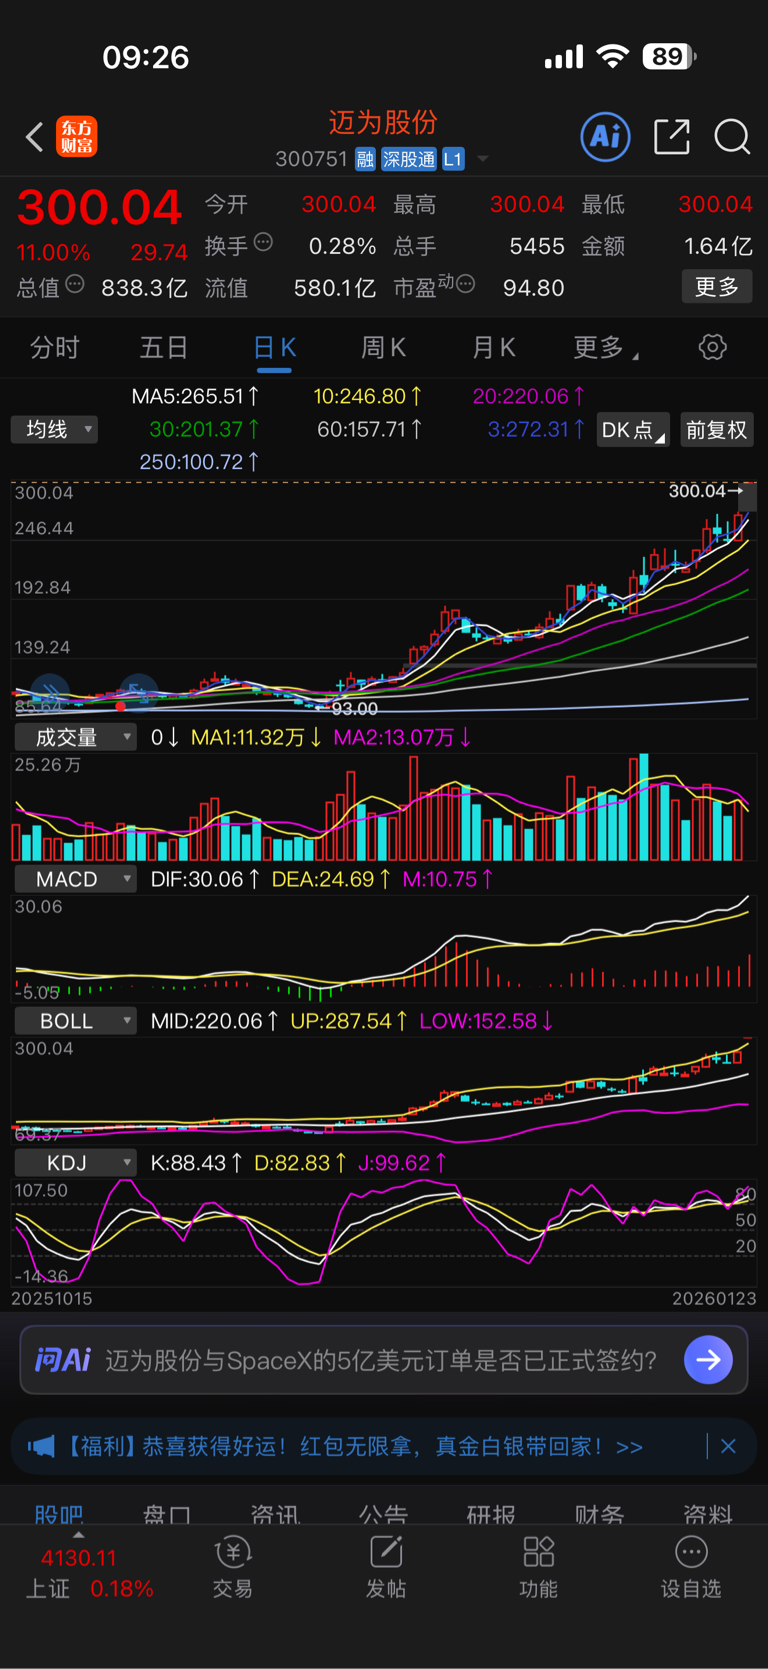Open the 资讯 tab
This screenshot has height=1669, width=768.
point(275,1514)
